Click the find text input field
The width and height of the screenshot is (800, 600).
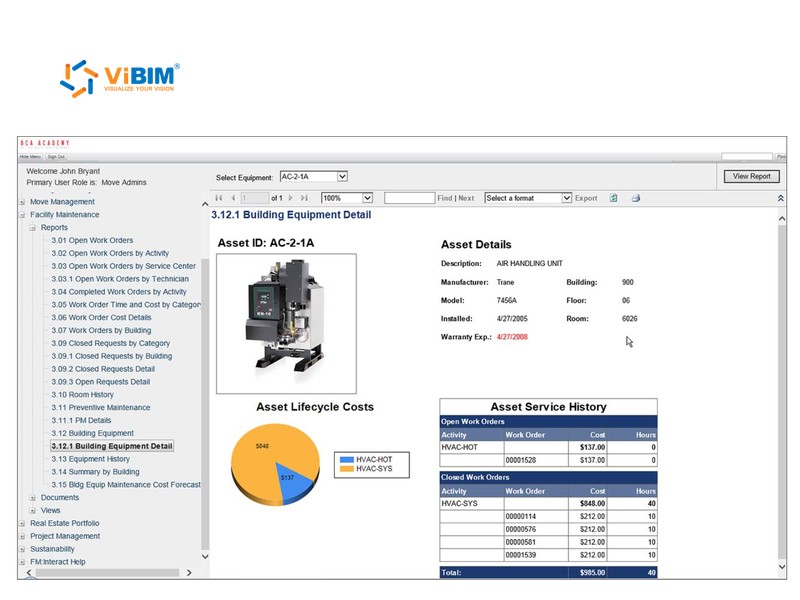(x=409, y=198)
